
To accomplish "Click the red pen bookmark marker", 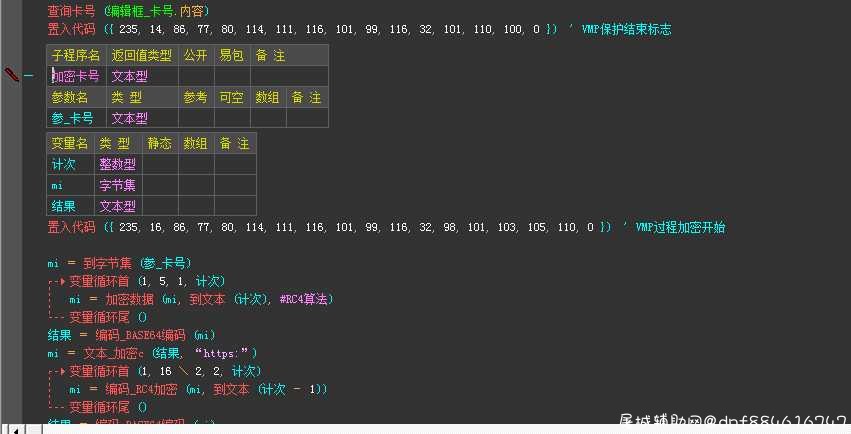I will pyautogui.click(x=11, y=74).
